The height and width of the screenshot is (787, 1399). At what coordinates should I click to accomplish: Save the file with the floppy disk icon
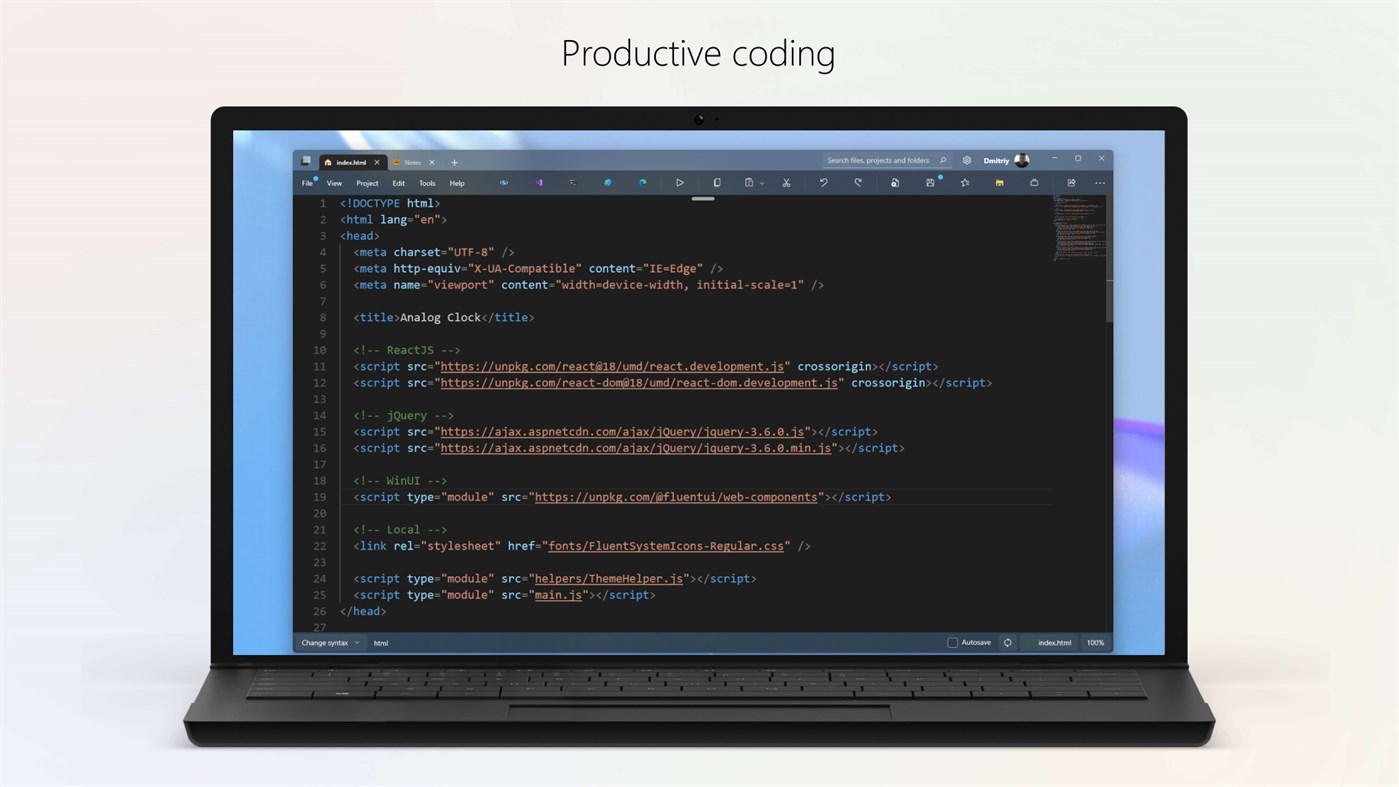pos(930,182)
